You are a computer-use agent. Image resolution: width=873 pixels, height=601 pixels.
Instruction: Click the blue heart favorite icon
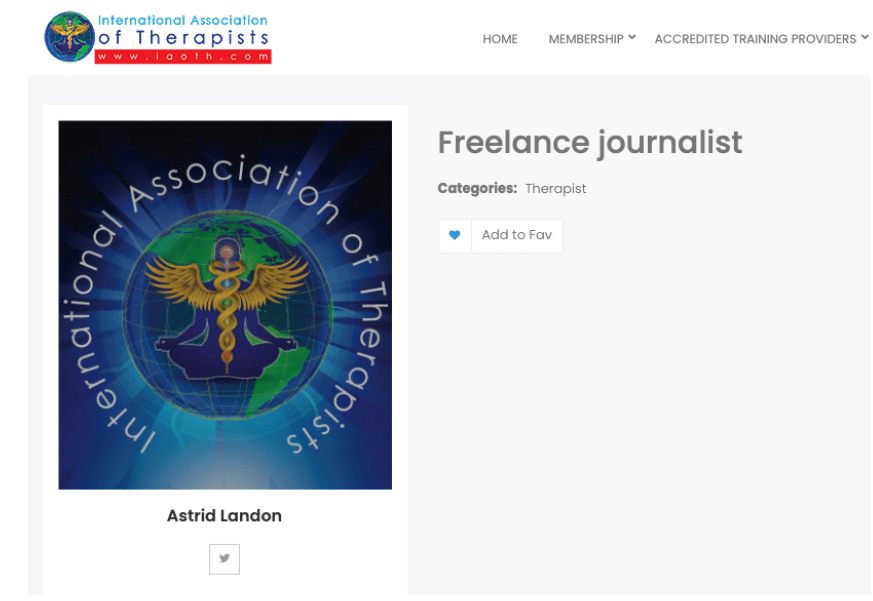click(454, 236)
